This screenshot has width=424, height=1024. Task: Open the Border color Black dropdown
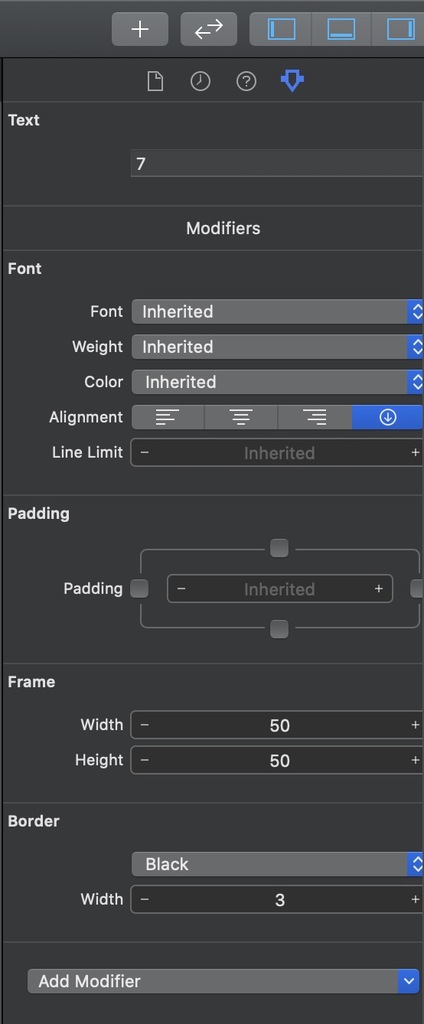[278, 864]
